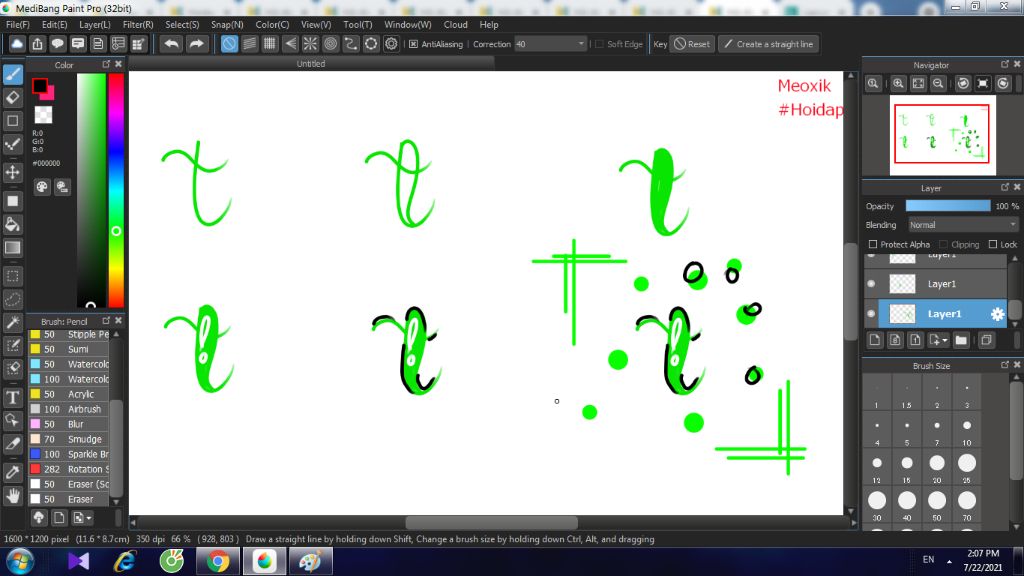Select the radial lines snap icon
Image resolution: width=1024 pixels, height=576 pixels.
click(310, 44)
